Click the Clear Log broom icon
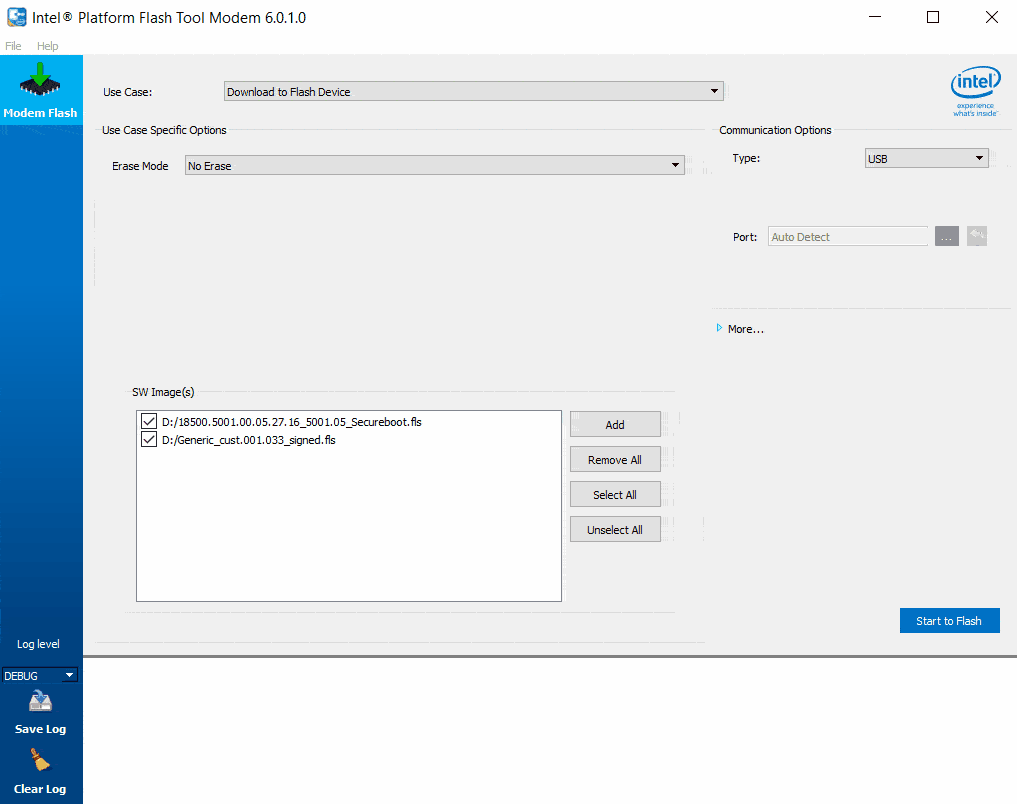 [x=41, y=762]
